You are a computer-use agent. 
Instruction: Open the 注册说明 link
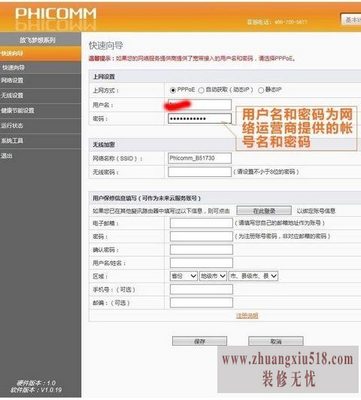point(247,315)
